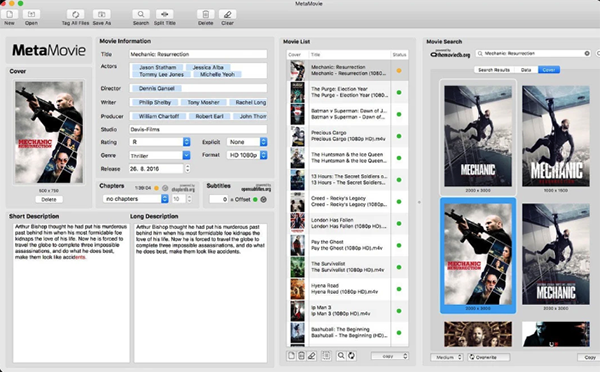
Task: Click the Status column header
Action: (x=399, y=55)
